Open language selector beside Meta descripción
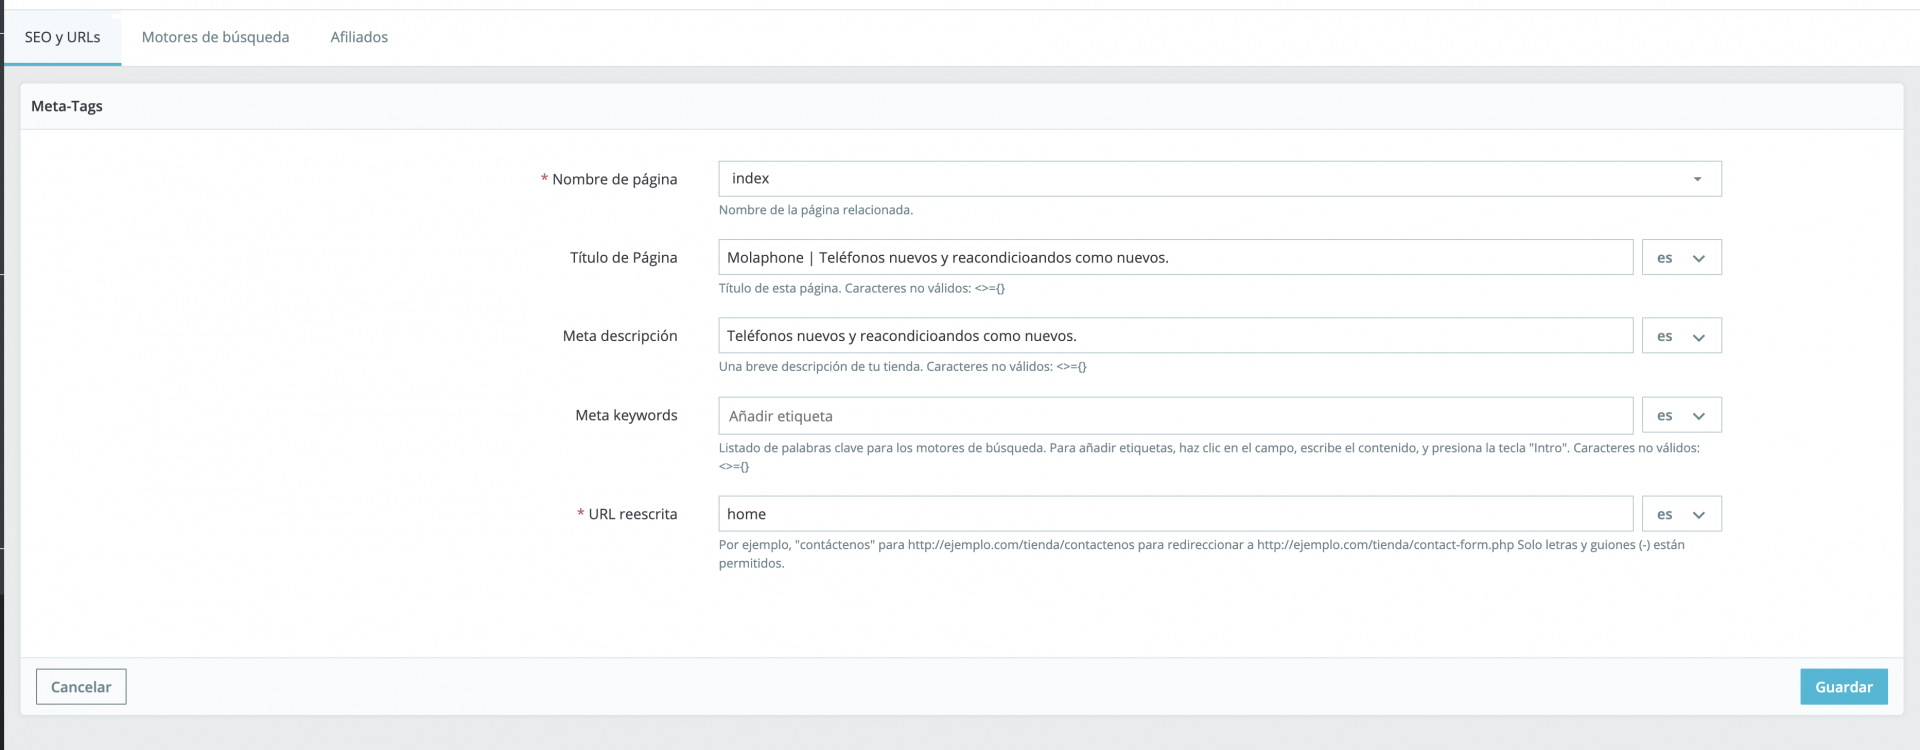Image resolution: width=1920 pixels, height=750 pixels. tap(1681, 336)
